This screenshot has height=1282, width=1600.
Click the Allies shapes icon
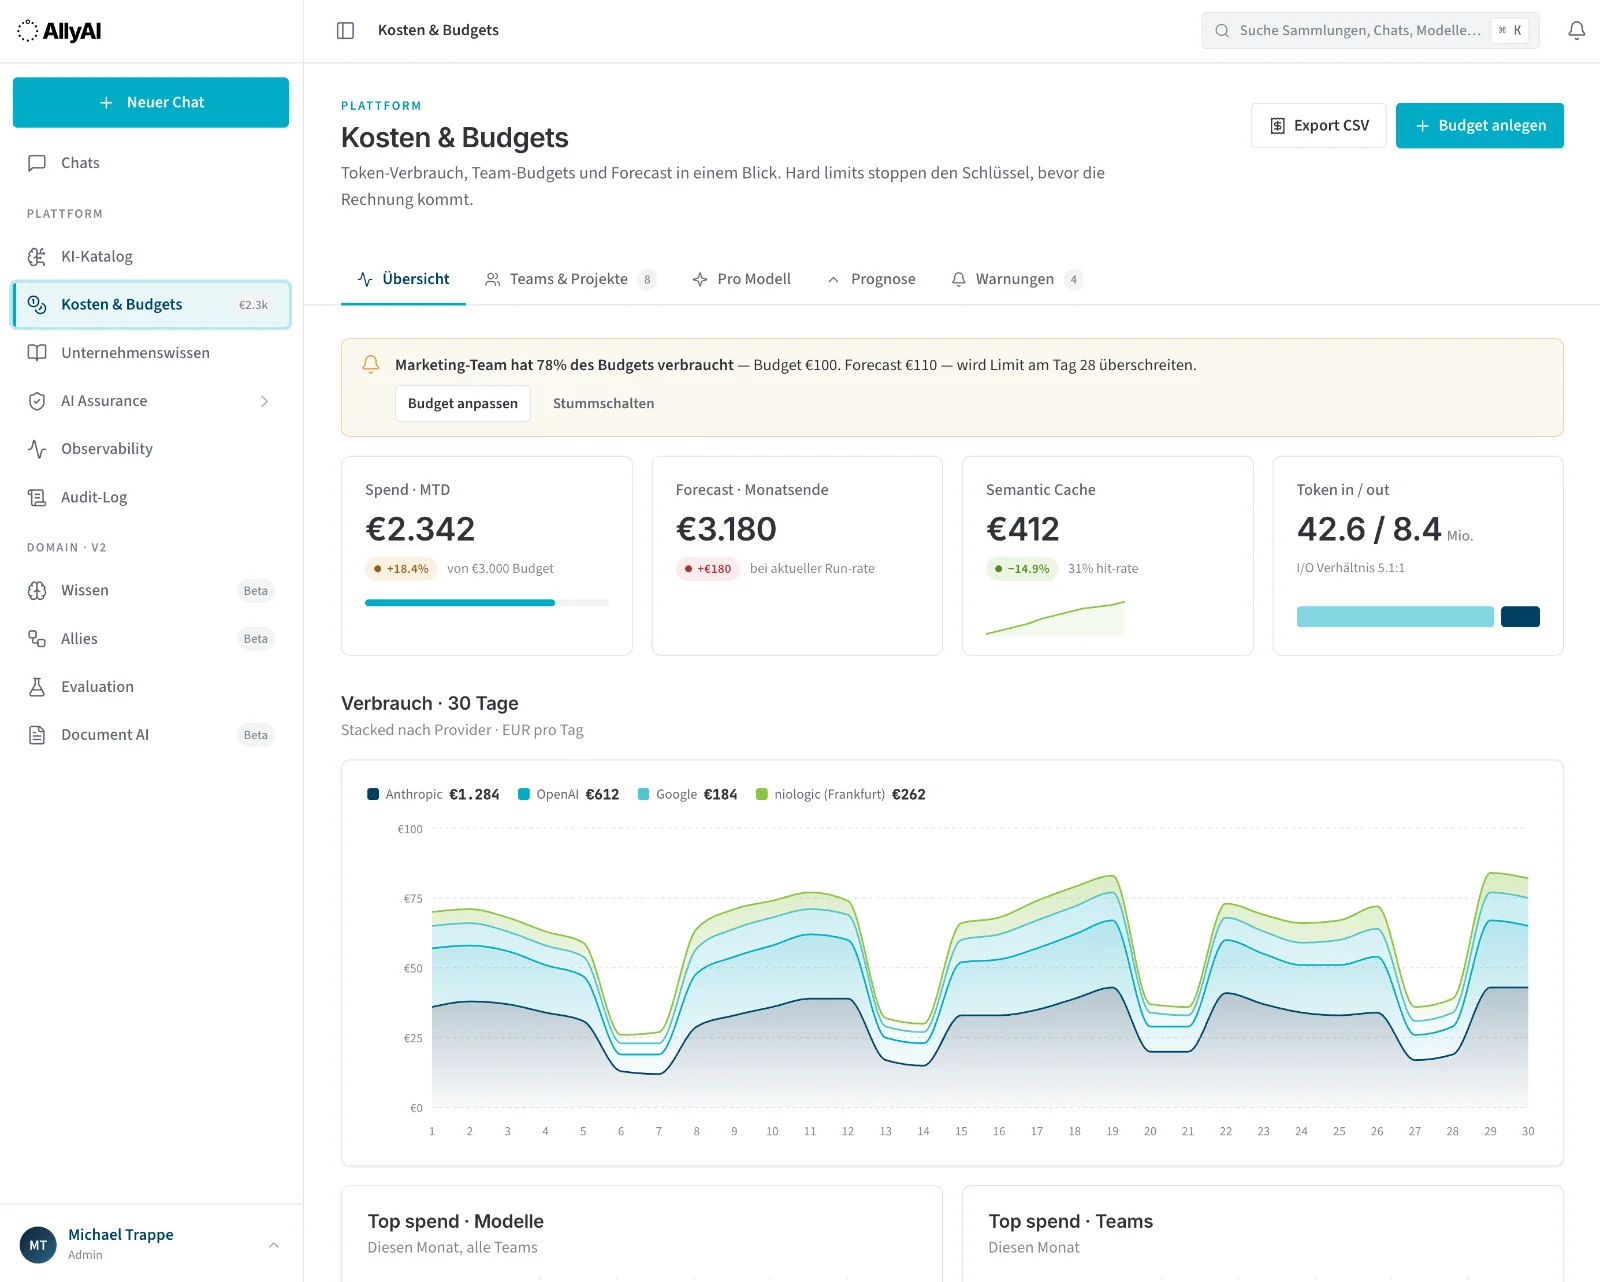pos(37,639)
